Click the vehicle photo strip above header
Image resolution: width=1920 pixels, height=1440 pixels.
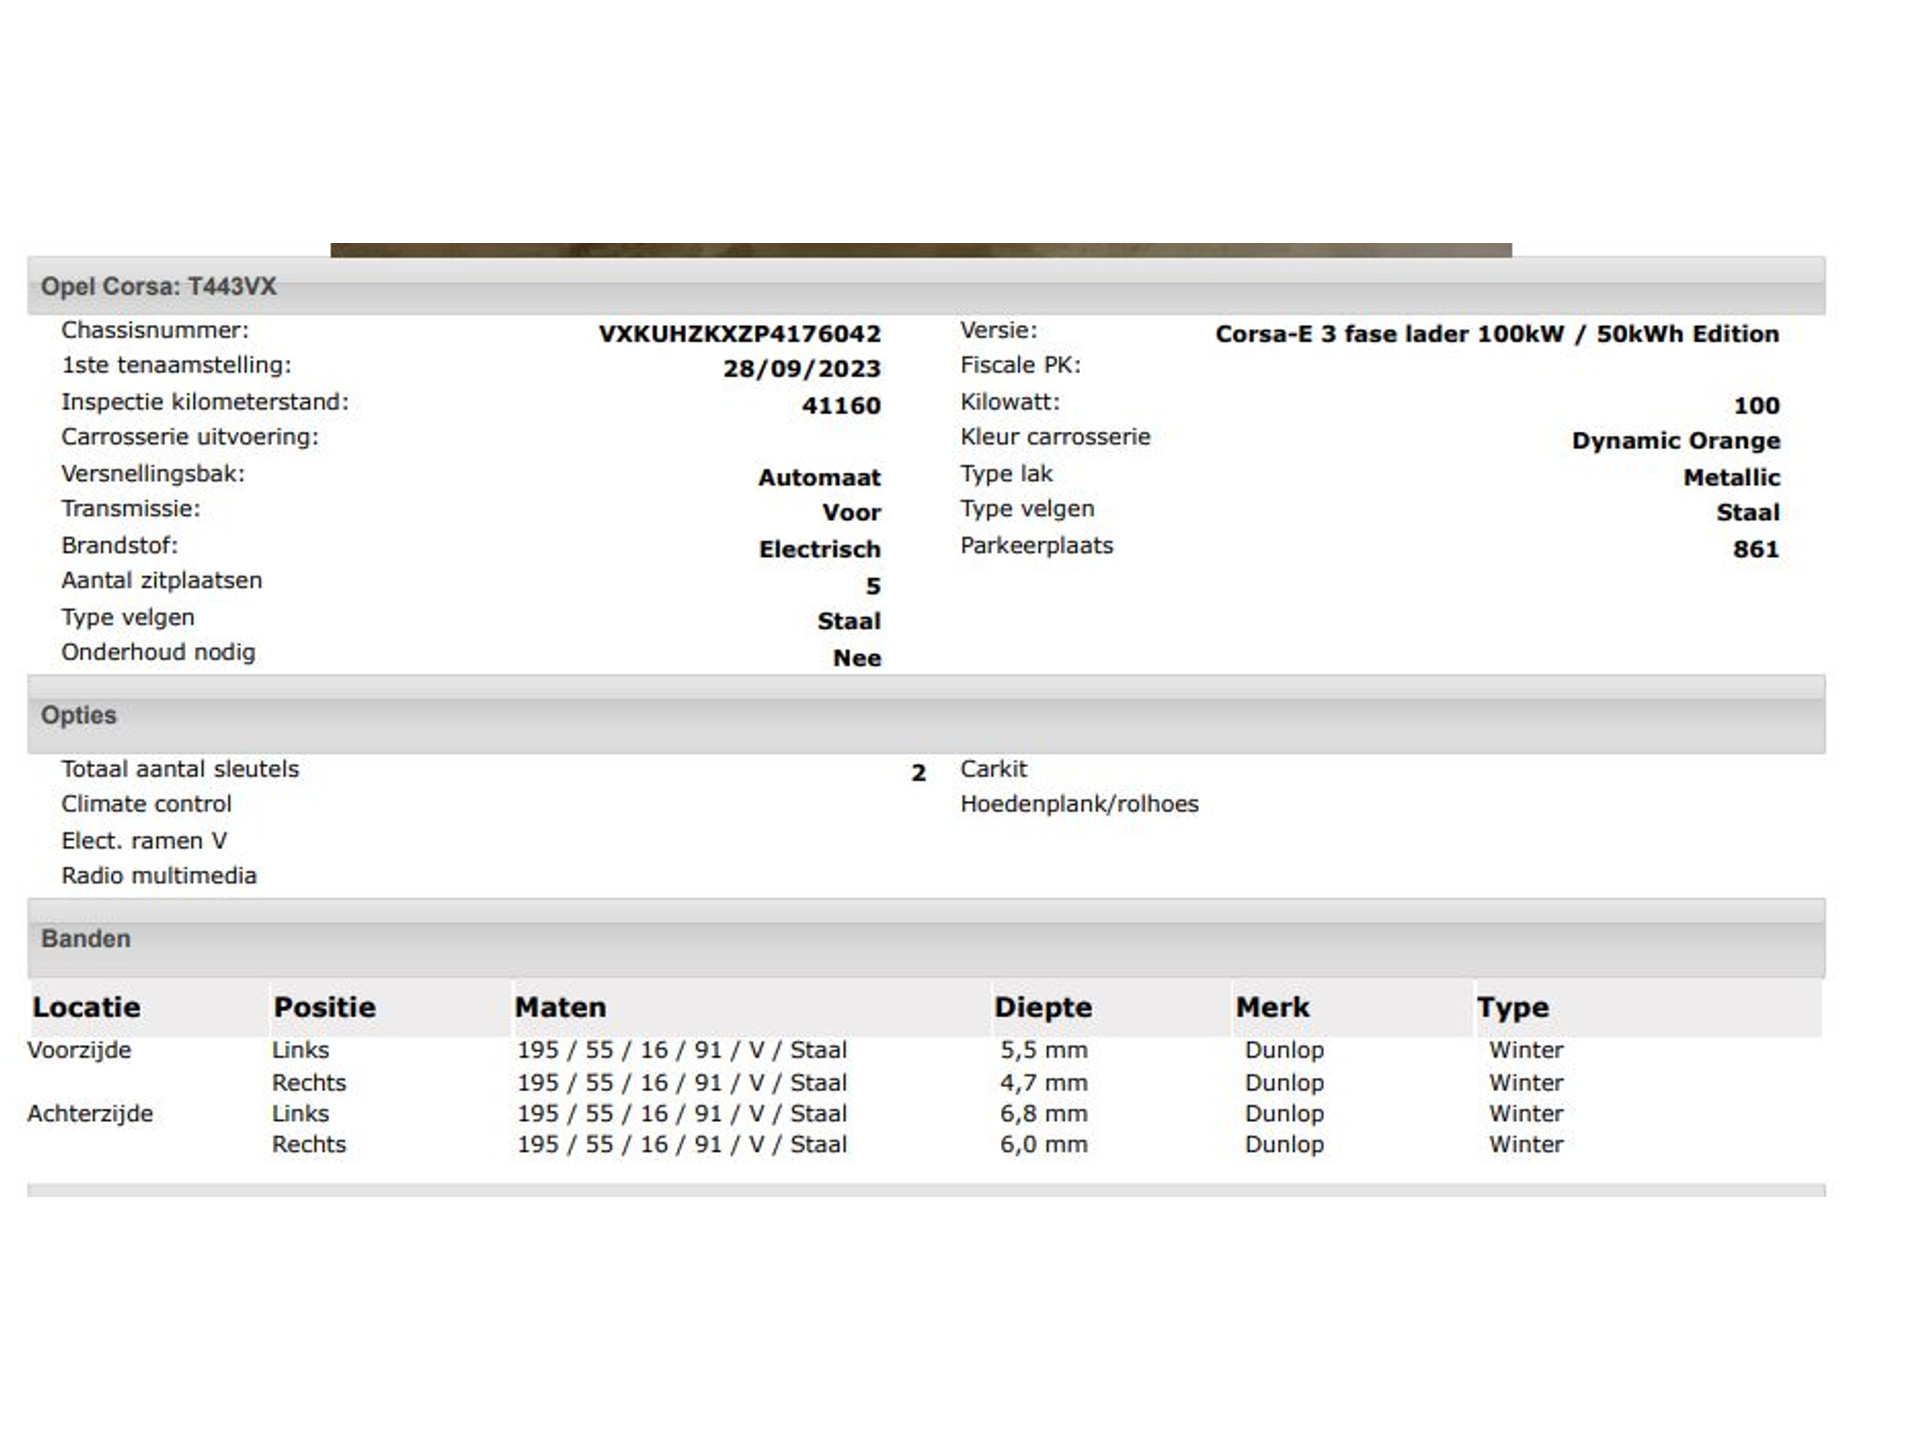click(x=920, y=250)
